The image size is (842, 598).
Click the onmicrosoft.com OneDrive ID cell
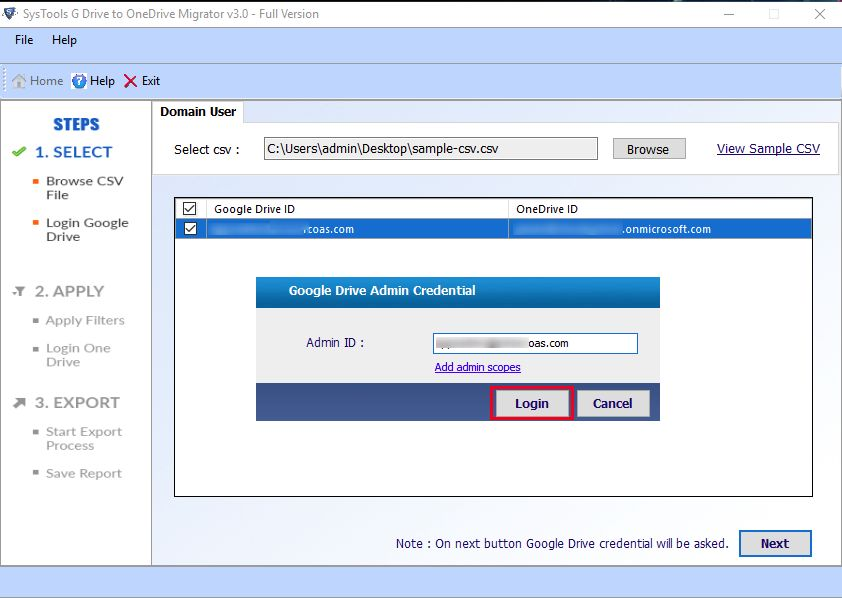point(660,229)
